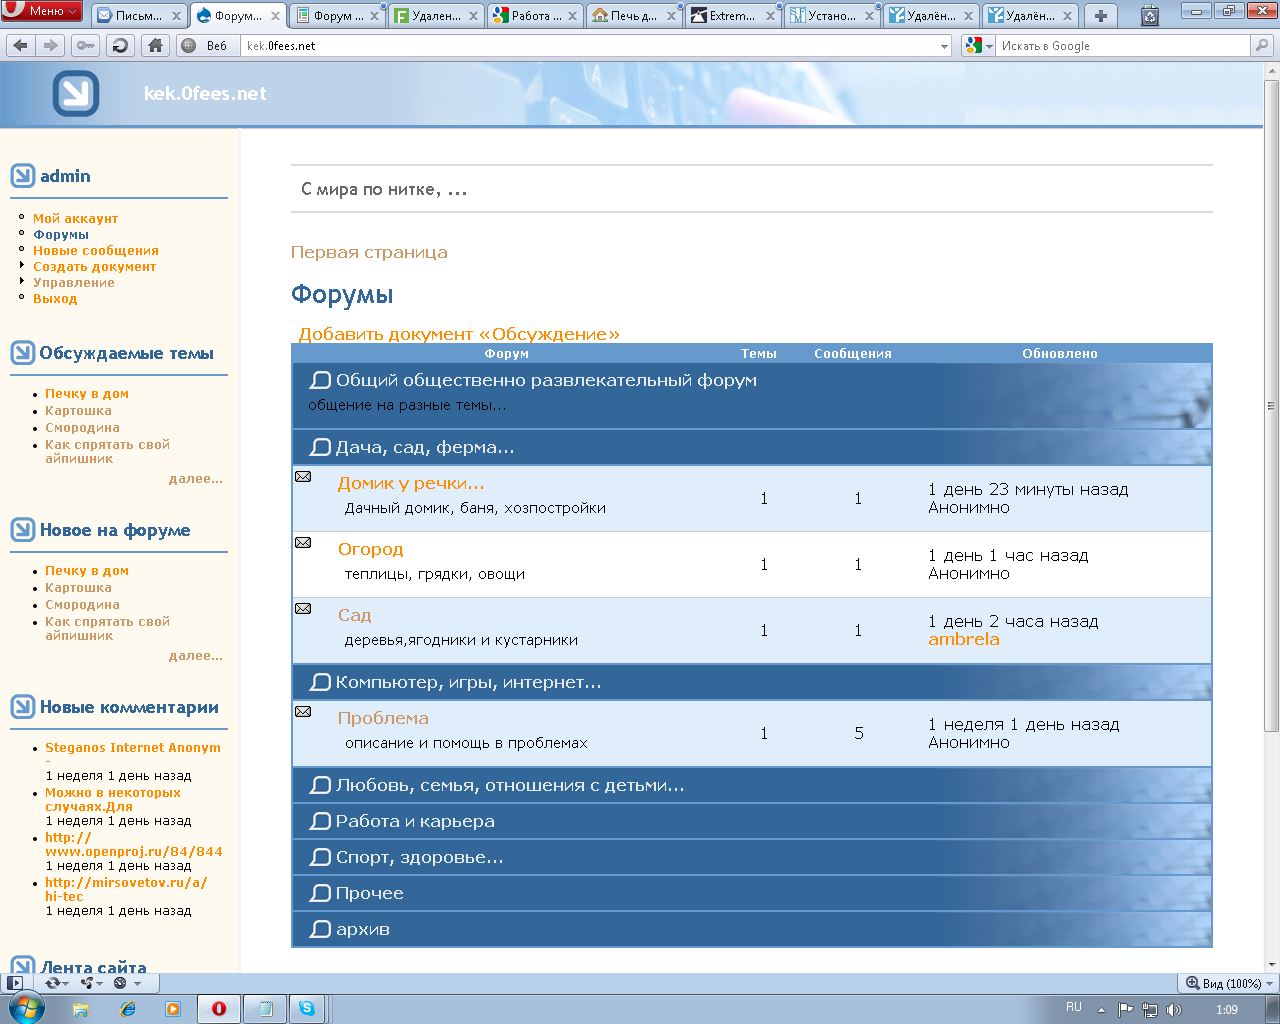This screenshot has height=1024, width=1280.
Task: Click the envelope icon beside the Огород forum
Action: (x=303, y=542)
